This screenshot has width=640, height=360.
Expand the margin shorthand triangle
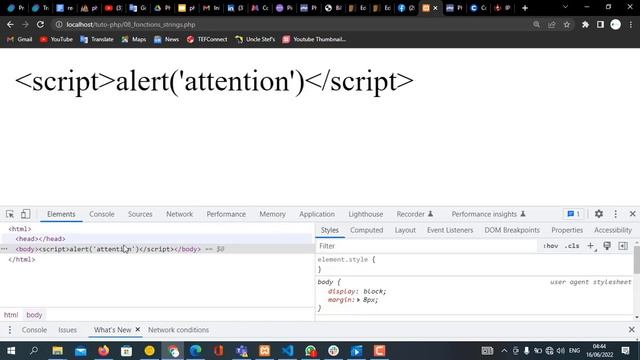358,300
